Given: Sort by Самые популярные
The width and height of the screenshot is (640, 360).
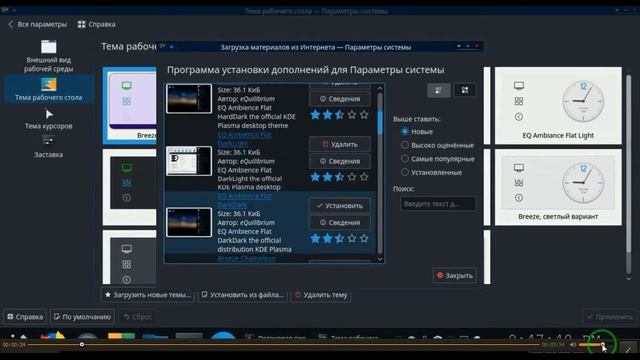Looking at the screenshot, I should click(x=437, y=159).
